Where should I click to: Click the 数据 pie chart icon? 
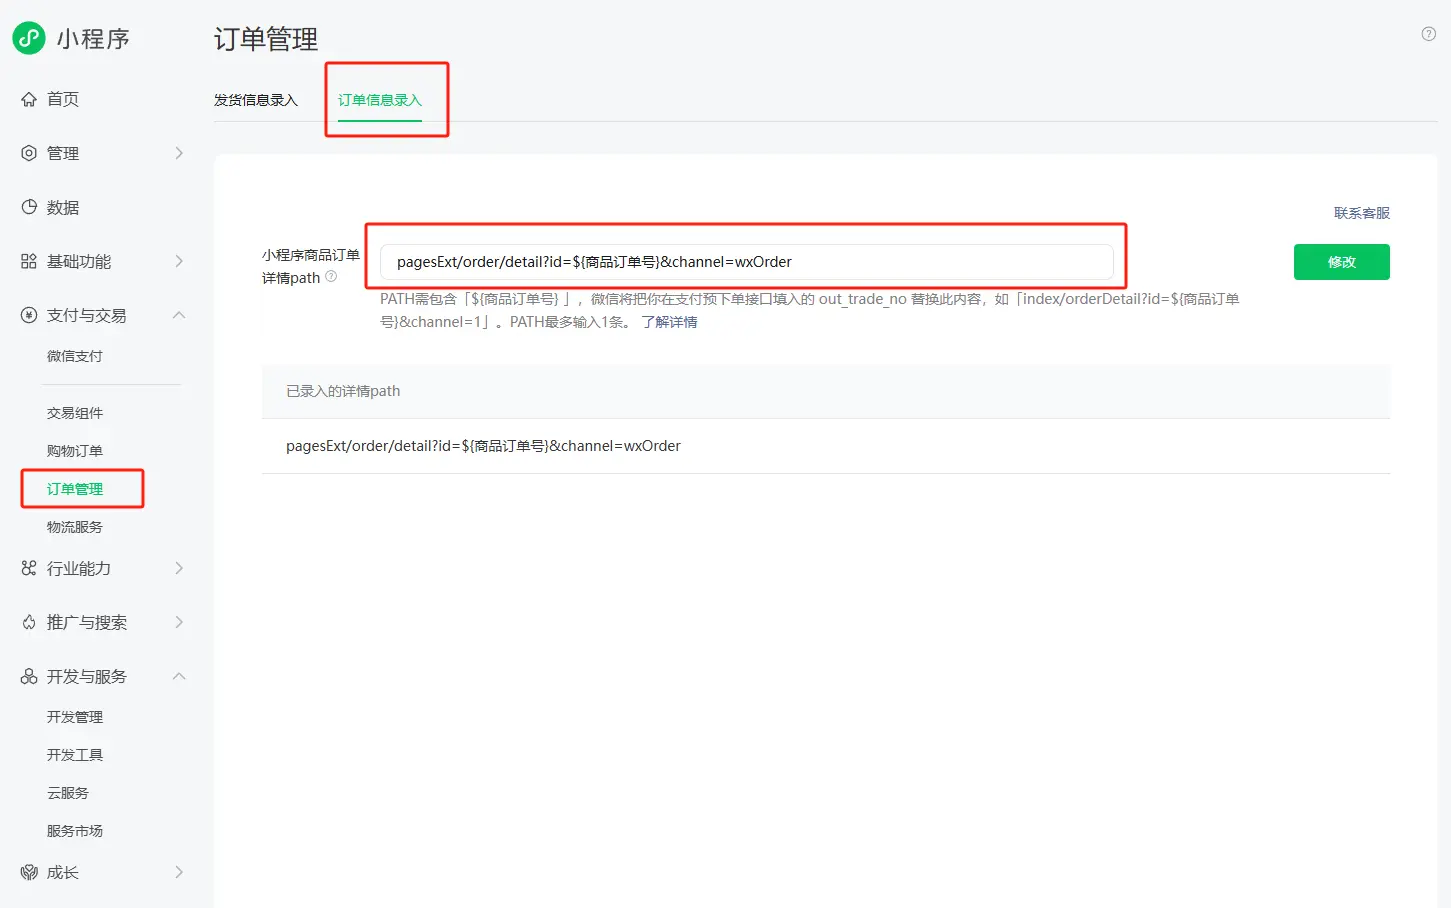(x=29, y=207)
